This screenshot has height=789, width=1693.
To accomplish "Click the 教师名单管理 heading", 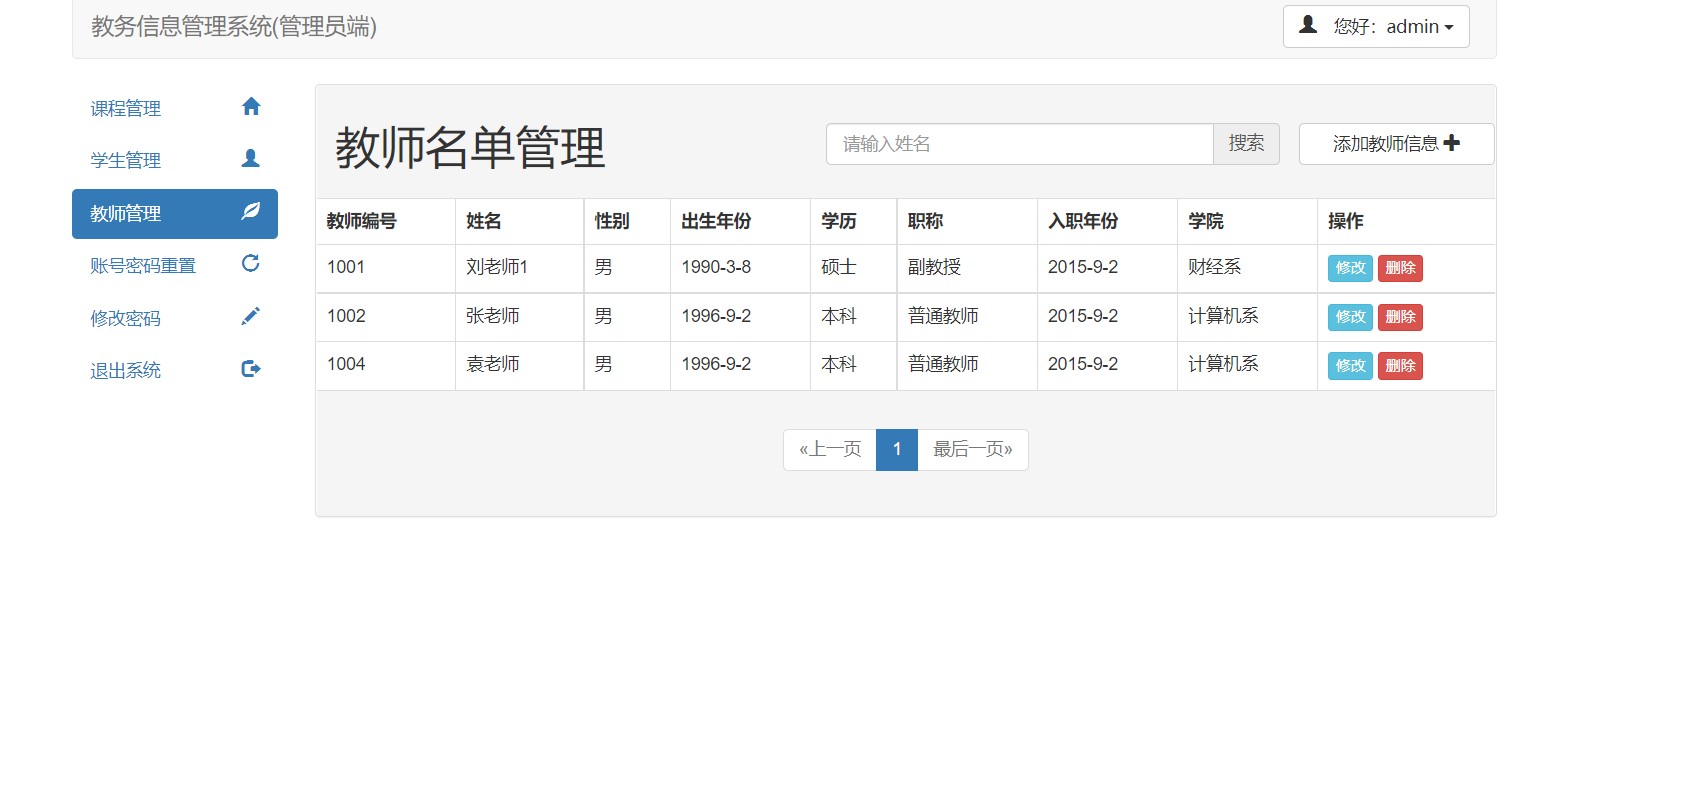I will coord(470,148).
